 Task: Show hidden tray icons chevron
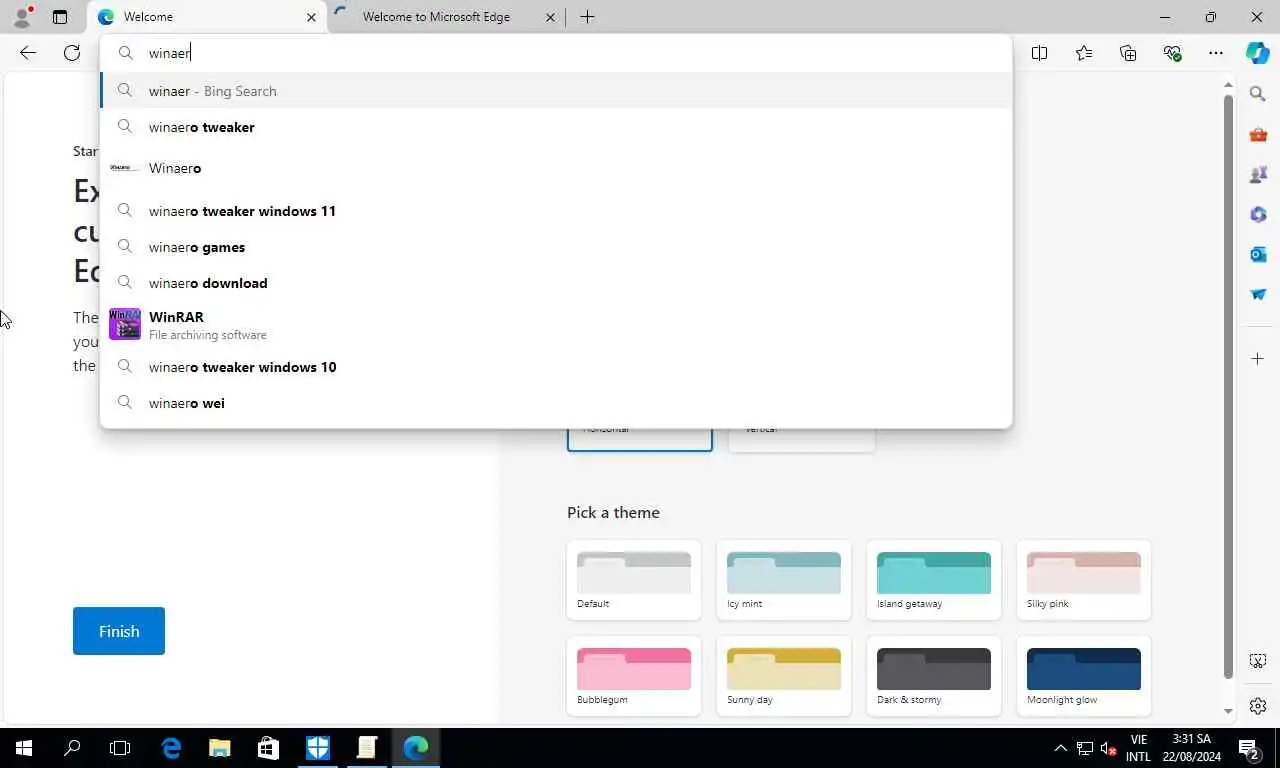click(x=1060, y=748)
